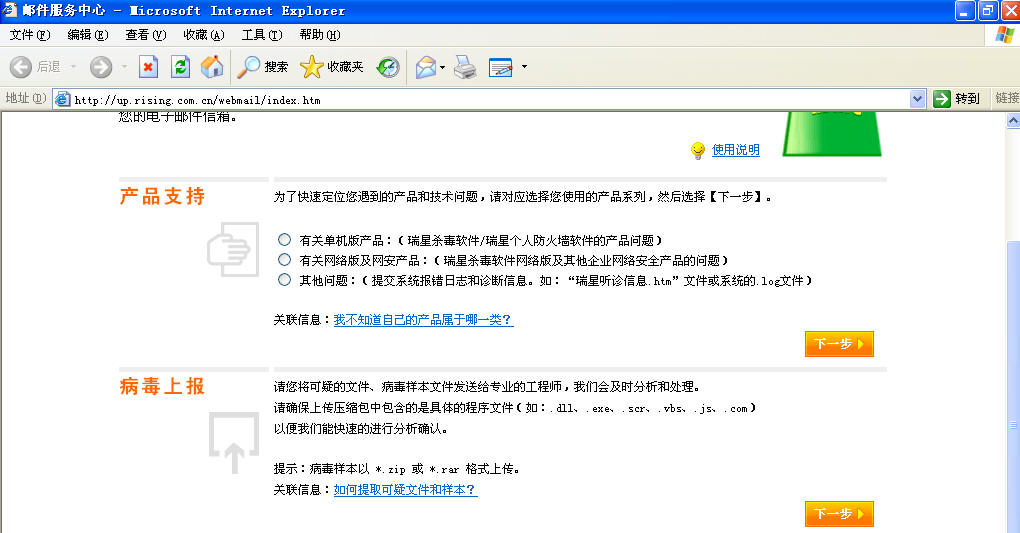The image size is (1020, 533).
Task: Click text 提示:病毒样本以 *.zip 或 *.rar 格式上传
Action: [397, 469]
